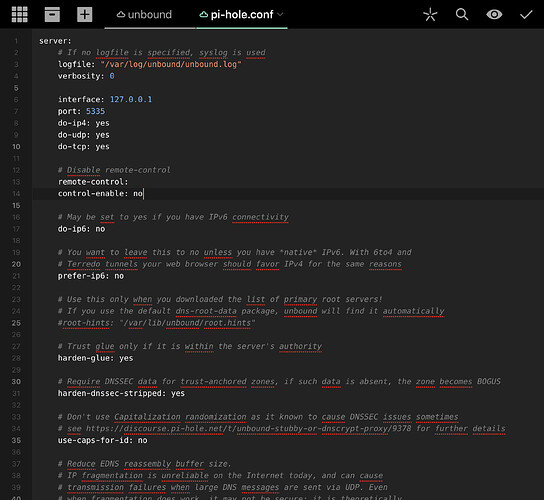Open the grid file browser icon

tap(19, 15)
